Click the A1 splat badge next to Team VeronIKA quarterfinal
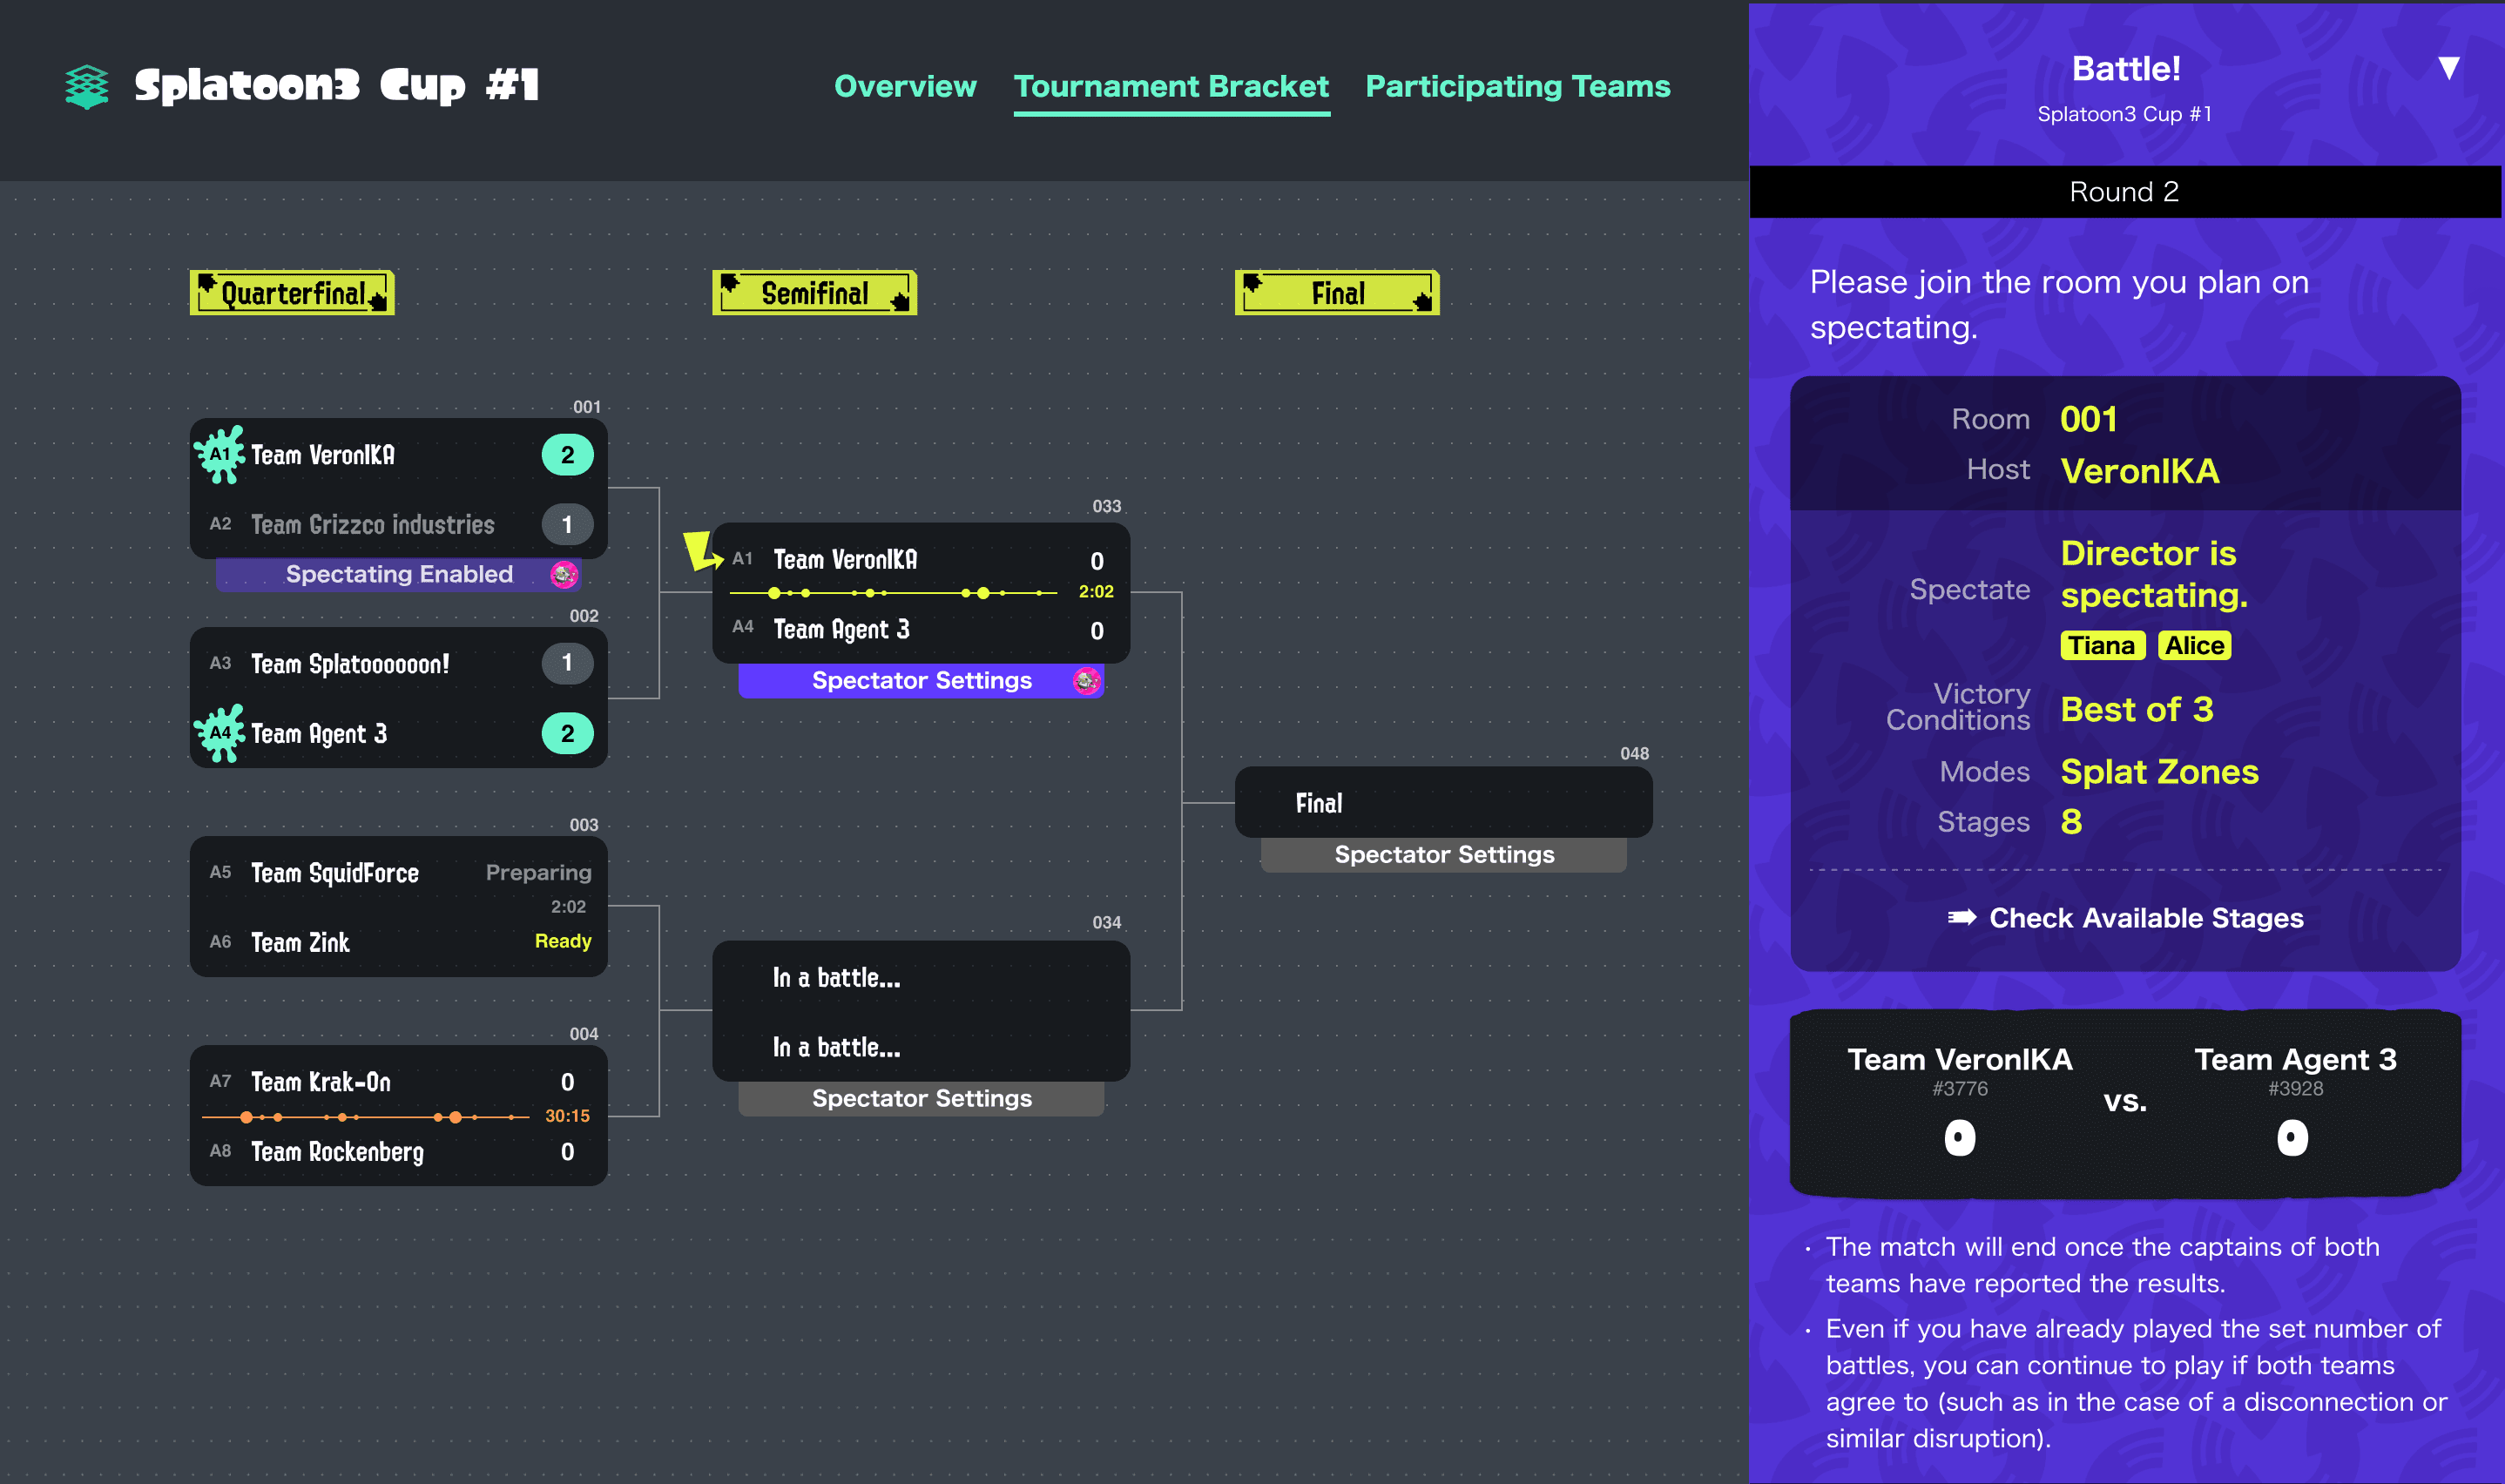This screenshot has height=1484, width=2505. click(220, 455)
